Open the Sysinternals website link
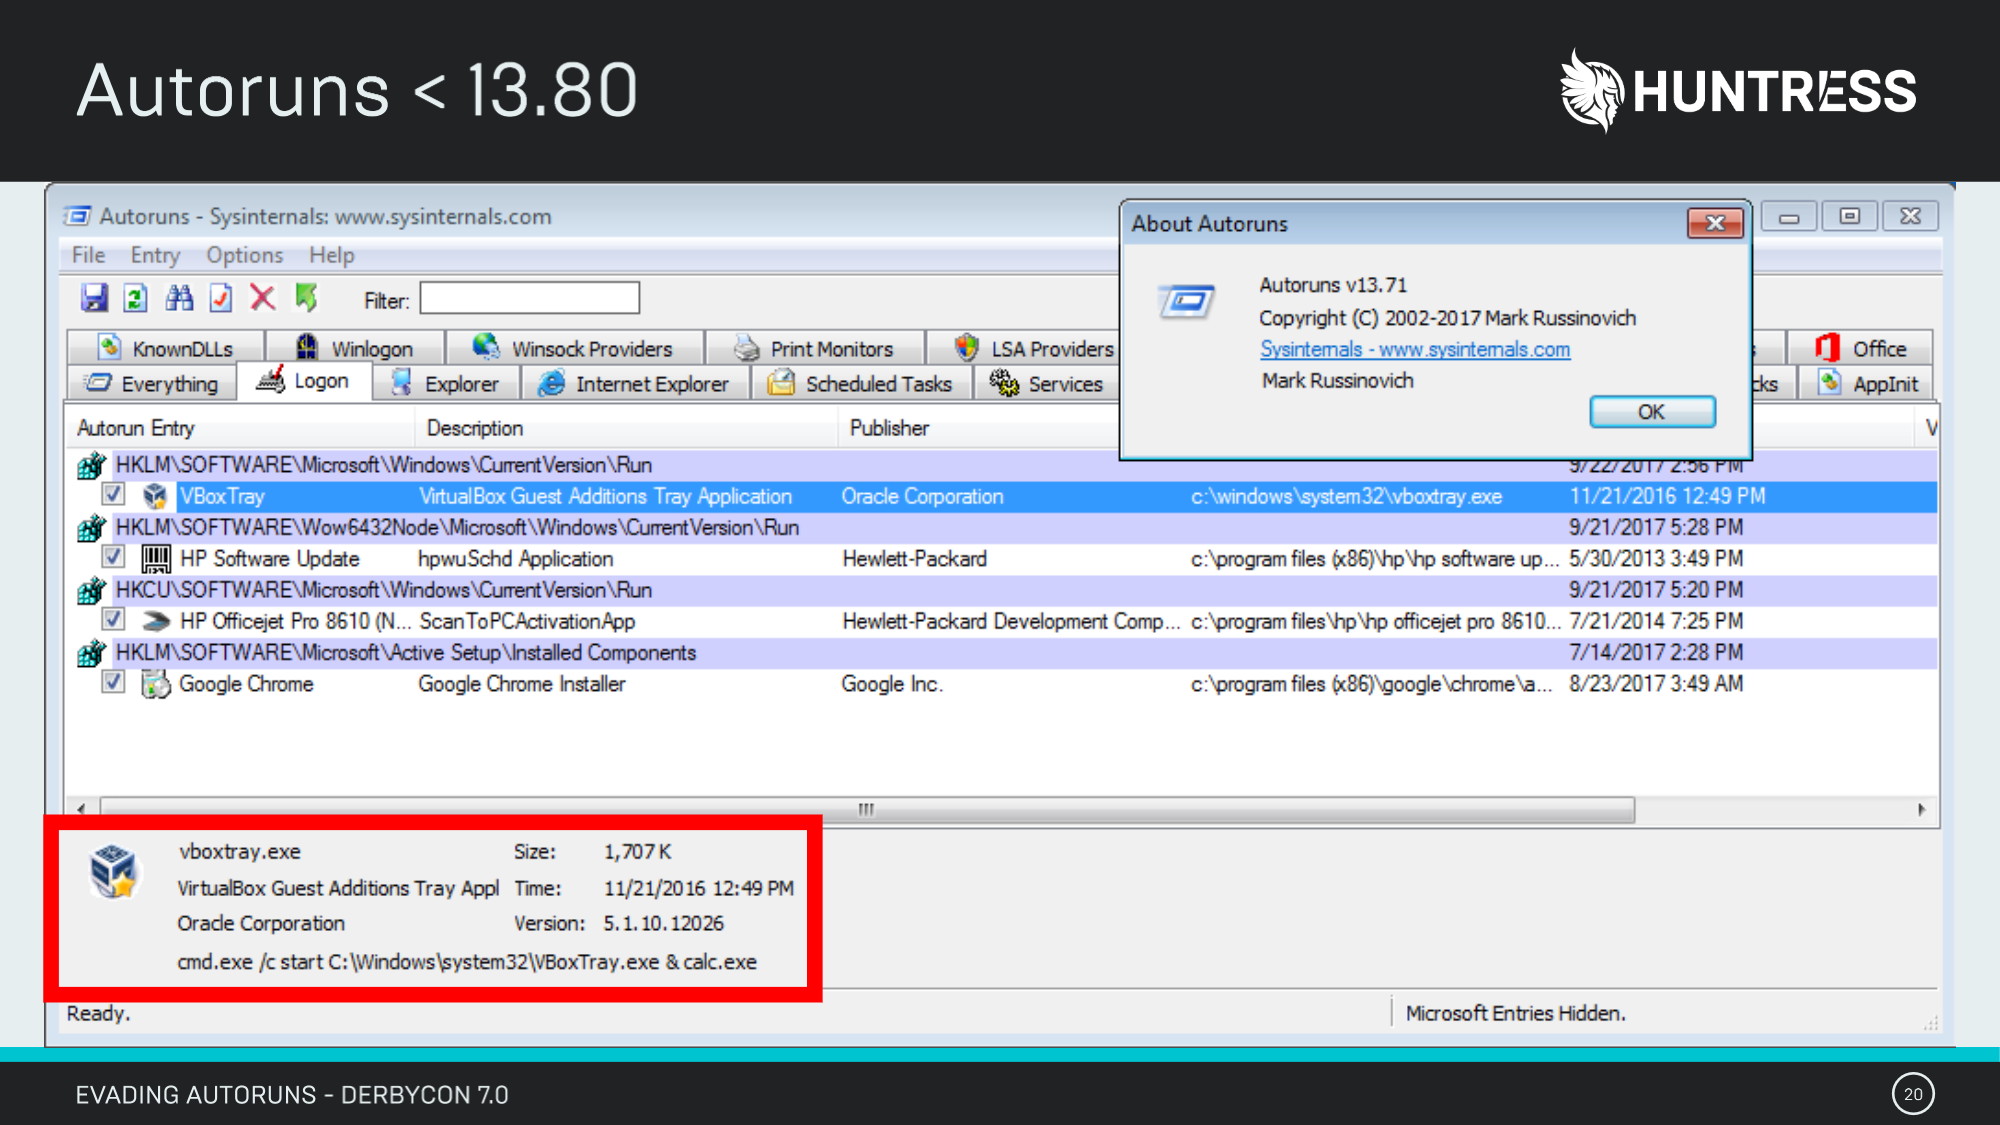Image resolution: width=2000 pixels, height=1125 pixels. (x=1414, y=349)
